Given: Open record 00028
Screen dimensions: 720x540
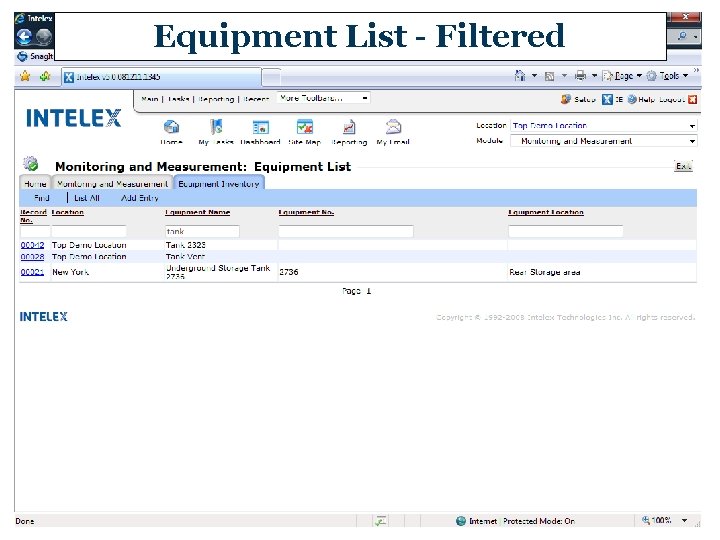Looking at the screenshot, I should (32, 257).
